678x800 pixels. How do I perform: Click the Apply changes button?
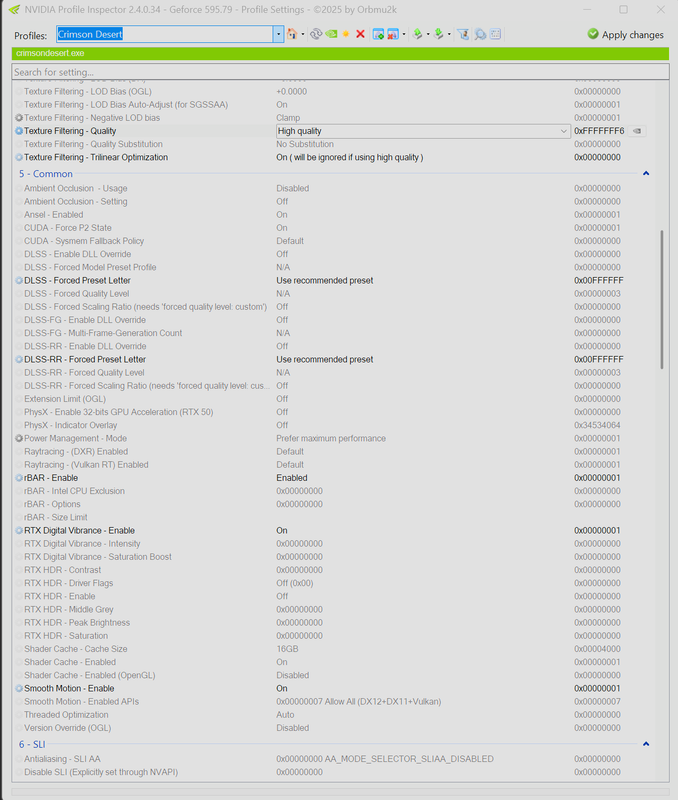[x=626, y=34]
